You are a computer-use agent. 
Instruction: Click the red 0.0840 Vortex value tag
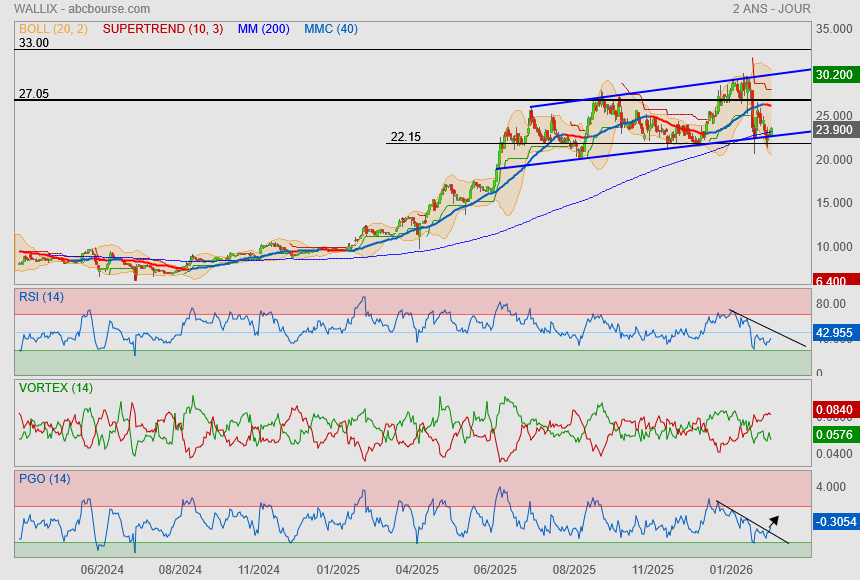(834, 409)
